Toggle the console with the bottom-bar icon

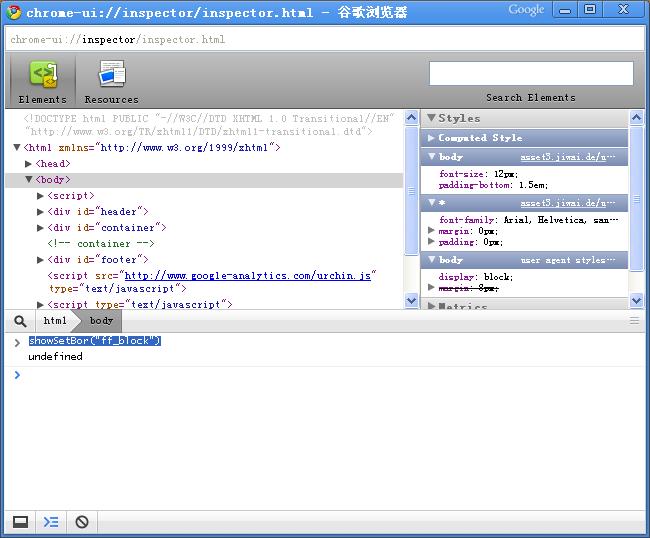[x=51, y=522]
